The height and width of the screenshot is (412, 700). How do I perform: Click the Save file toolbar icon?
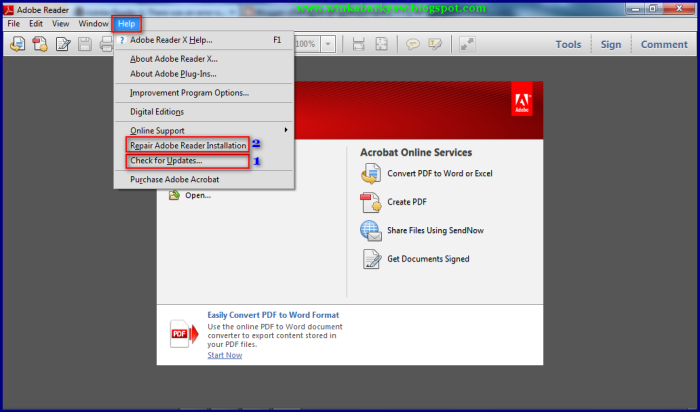[x=85, y=44]
